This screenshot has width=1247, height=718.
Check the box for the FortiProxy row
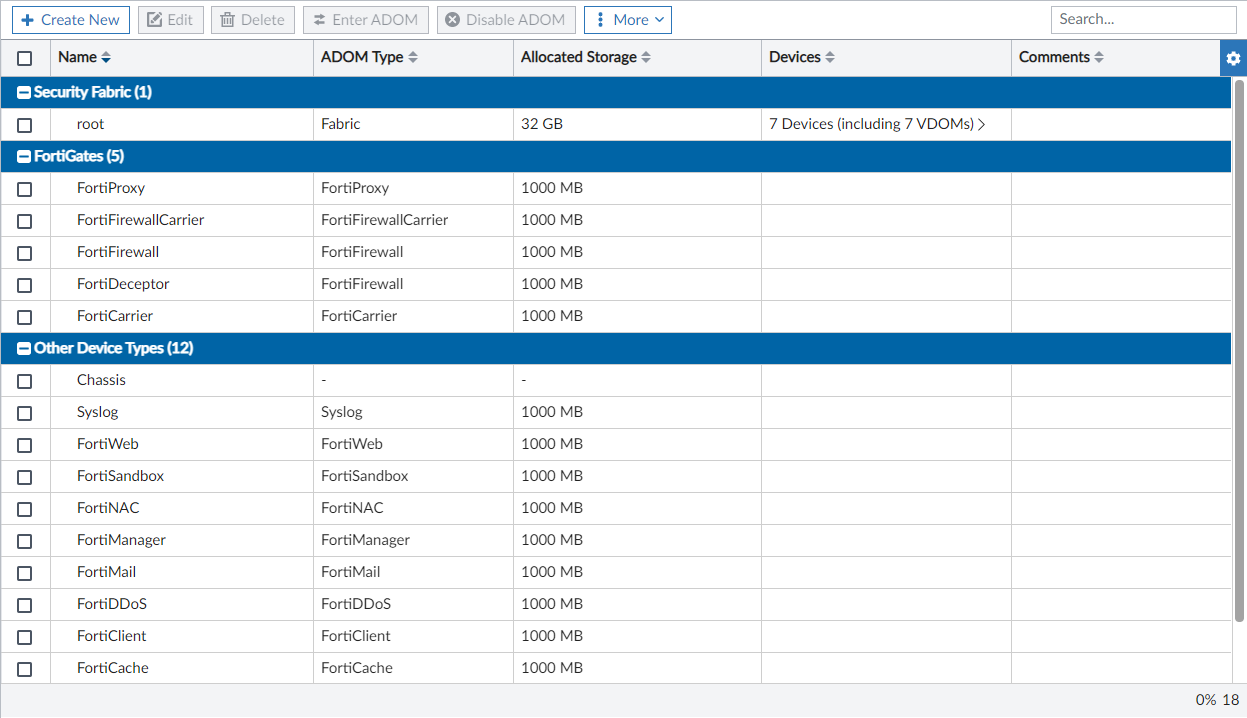(x=25, y=189)
